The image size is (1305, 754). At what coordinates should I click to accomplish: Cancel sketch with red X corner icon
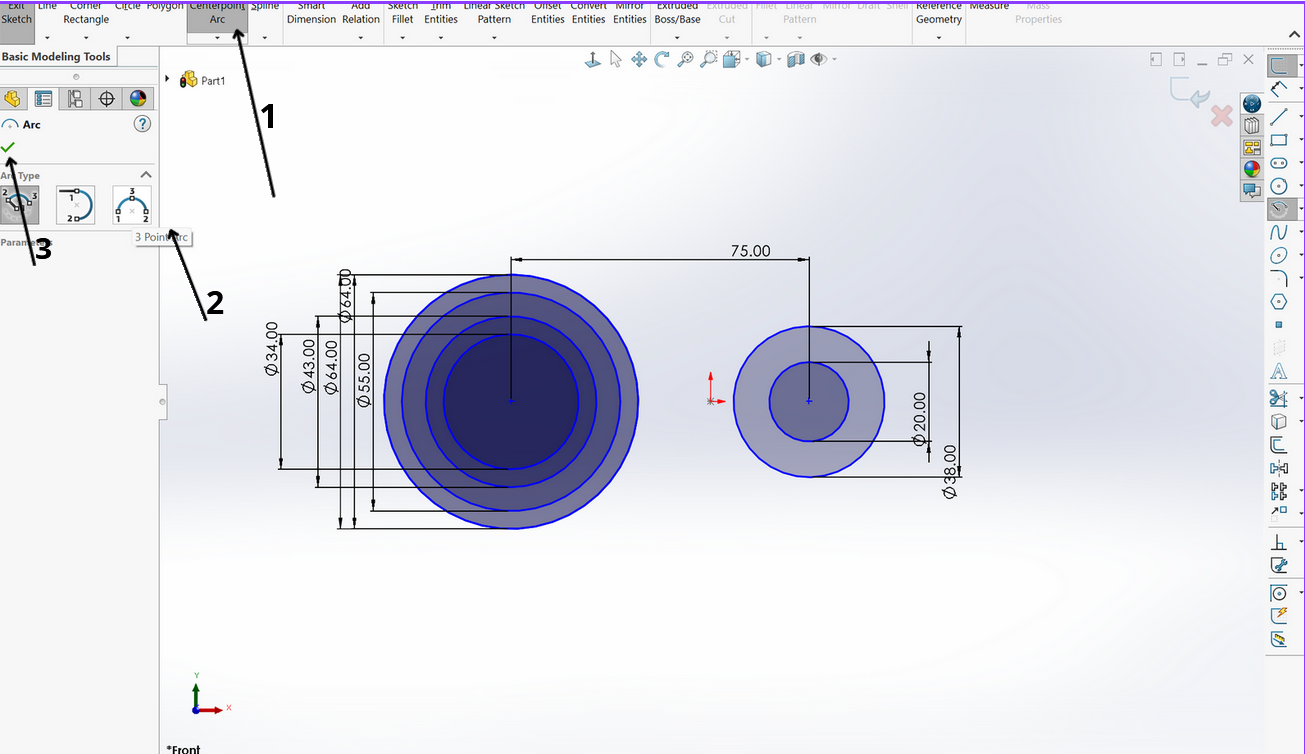1221,116
